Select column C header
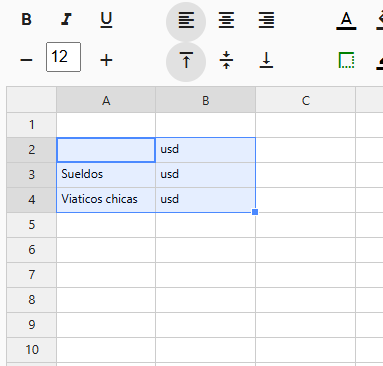The width and height of the screenshot is (383, 366). coord(306,100)
